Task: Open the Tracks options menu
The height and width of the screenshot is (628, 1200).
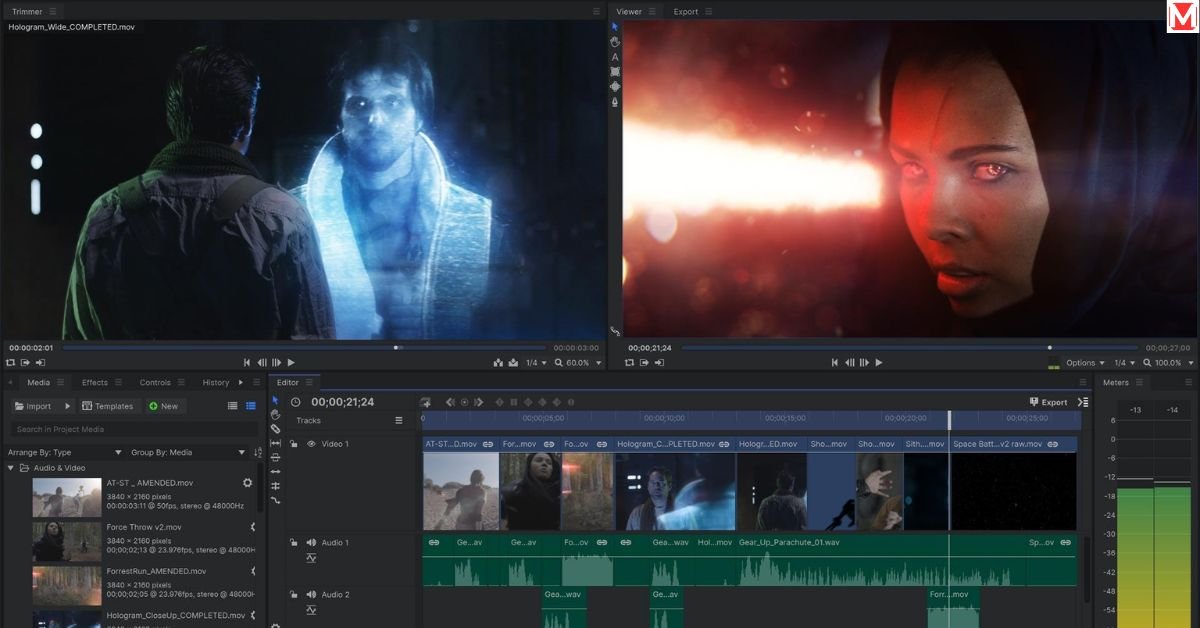Action: [399, 421]
